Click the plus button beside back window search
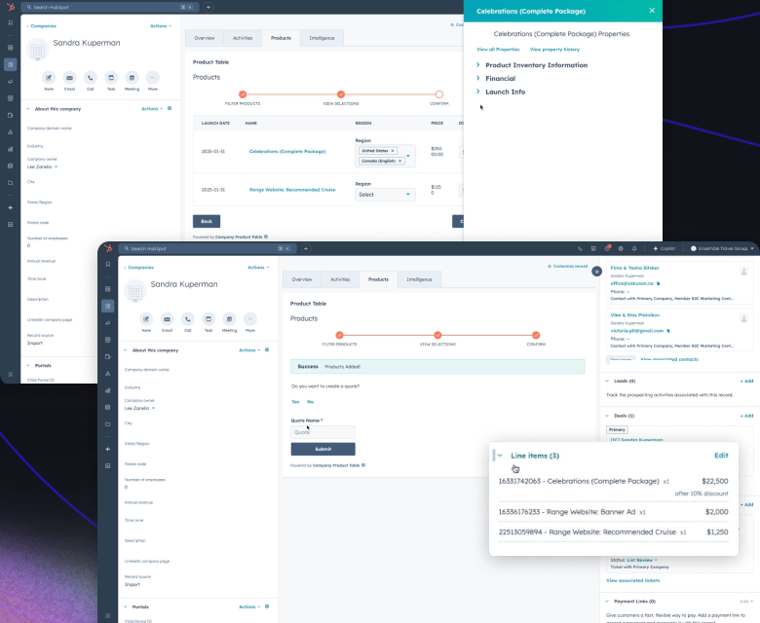 coord(208,7)
